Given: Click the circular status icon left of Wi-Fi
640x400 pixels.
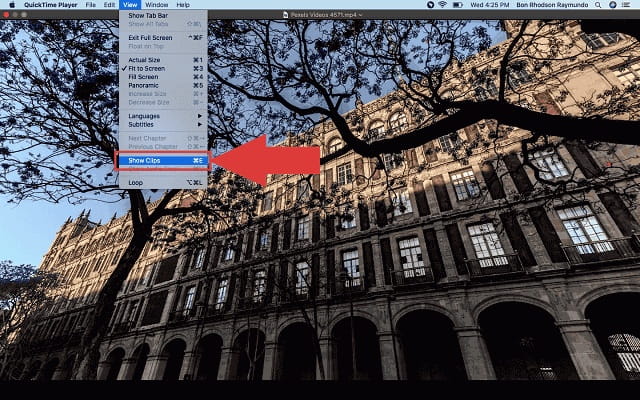Looking at the screenshot, I should [430, 5].
